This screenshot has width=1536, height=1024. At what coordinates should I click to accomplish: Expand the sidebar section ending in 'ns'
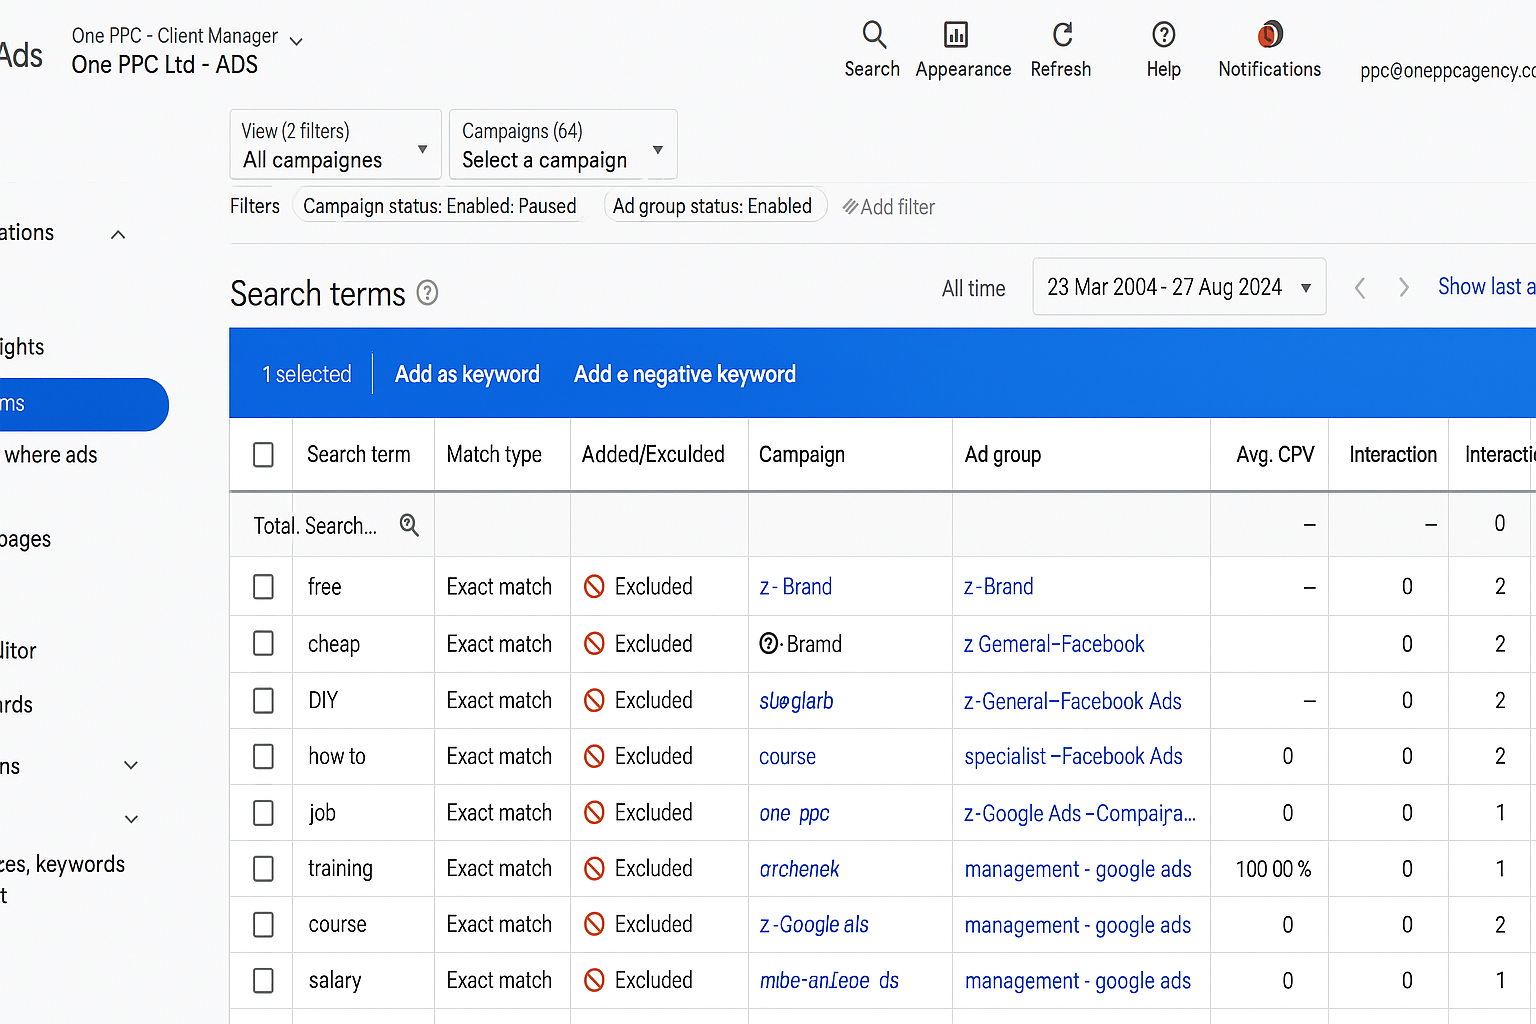[131, 766]
